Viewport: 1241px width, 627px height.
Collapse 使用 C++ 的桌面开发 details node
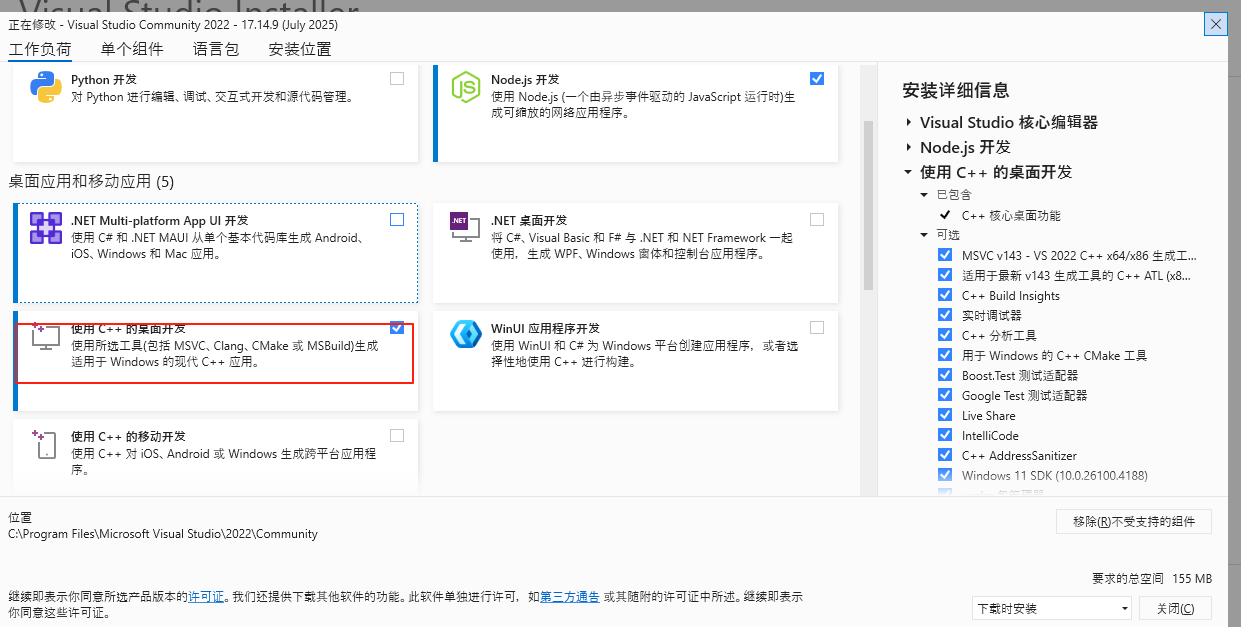tap(908, 172)
